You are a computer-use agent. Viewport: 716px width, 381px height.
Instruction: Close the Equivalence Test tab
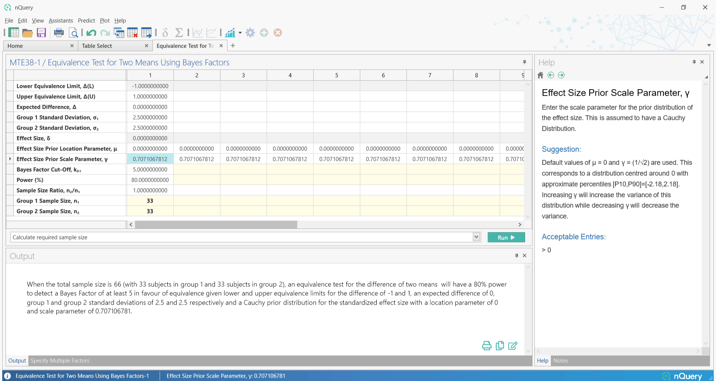click(221, 46)
